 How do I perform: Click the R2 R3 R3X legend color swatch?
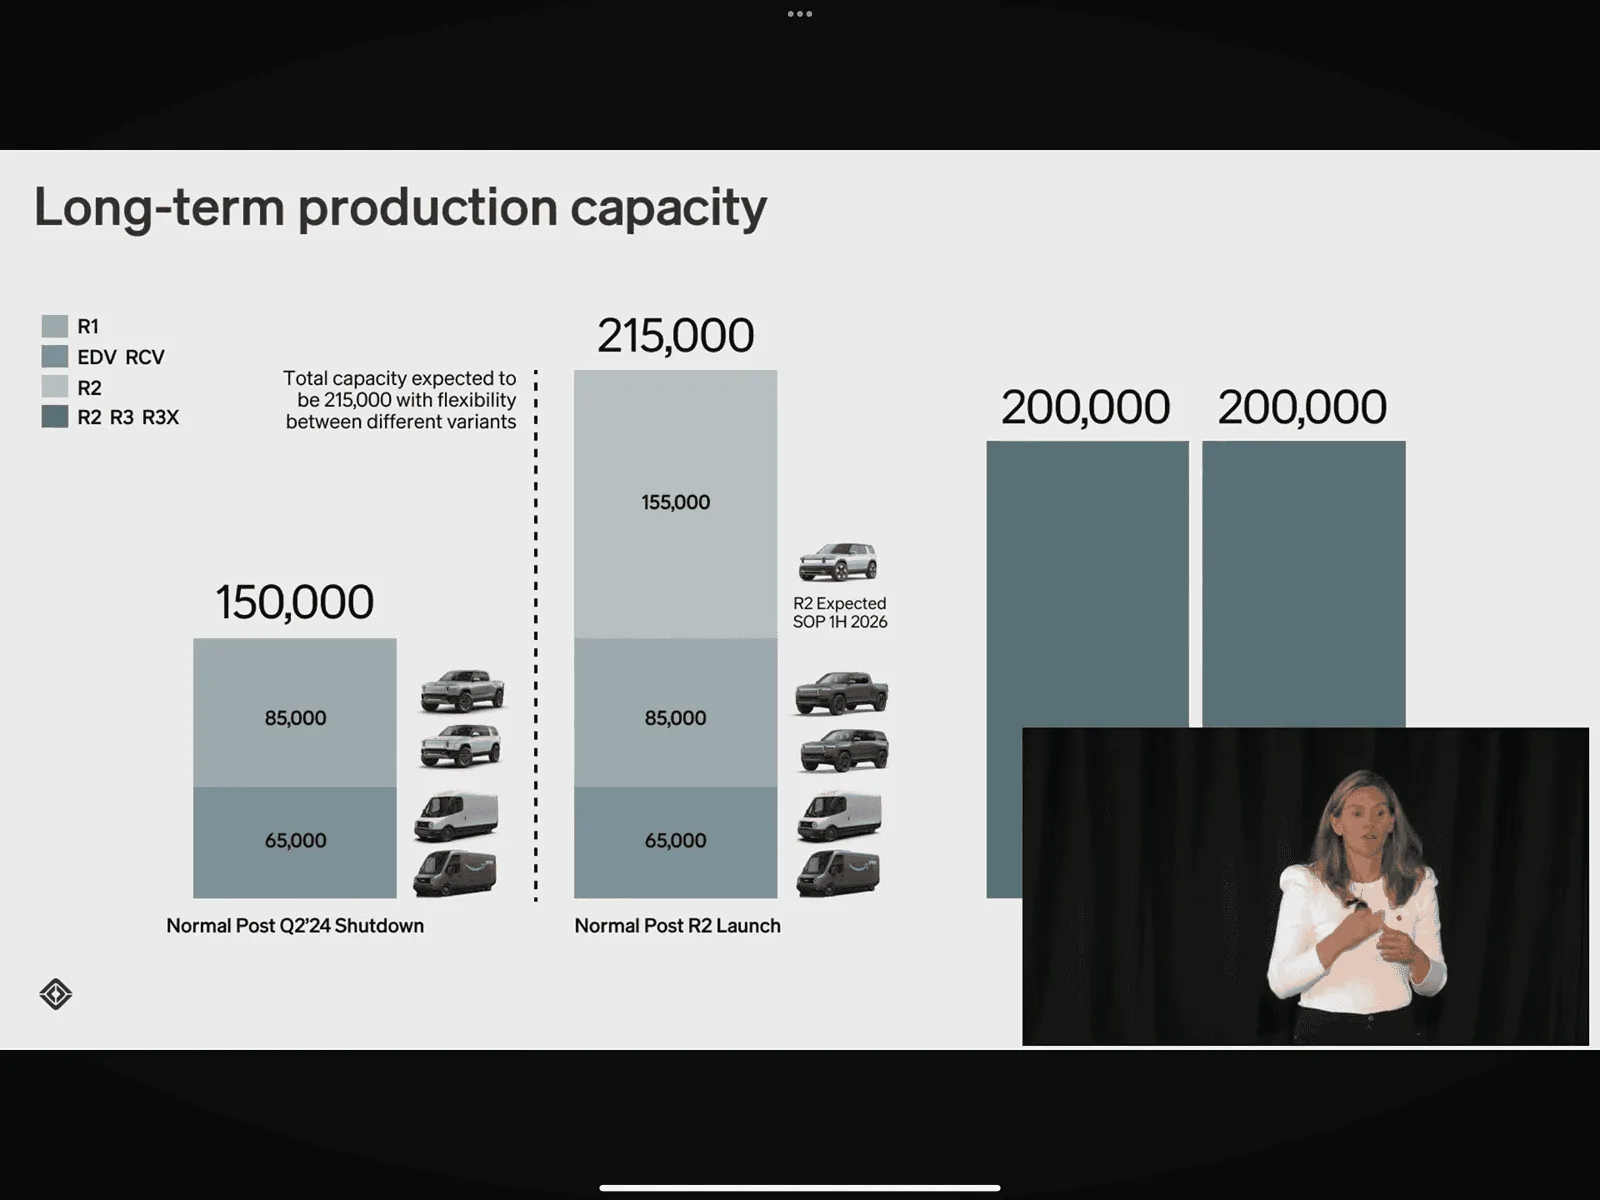(55, 416)
